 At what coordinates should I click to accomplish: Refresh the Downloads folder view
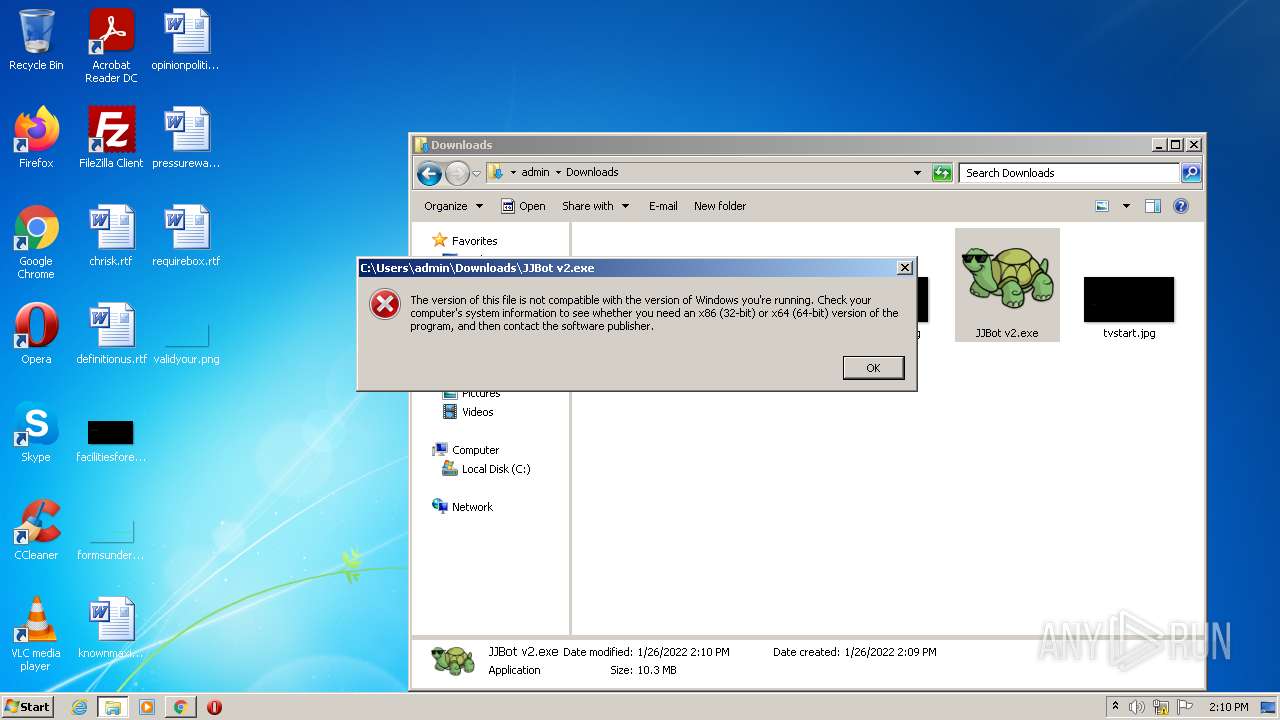[x=942, y=173]
